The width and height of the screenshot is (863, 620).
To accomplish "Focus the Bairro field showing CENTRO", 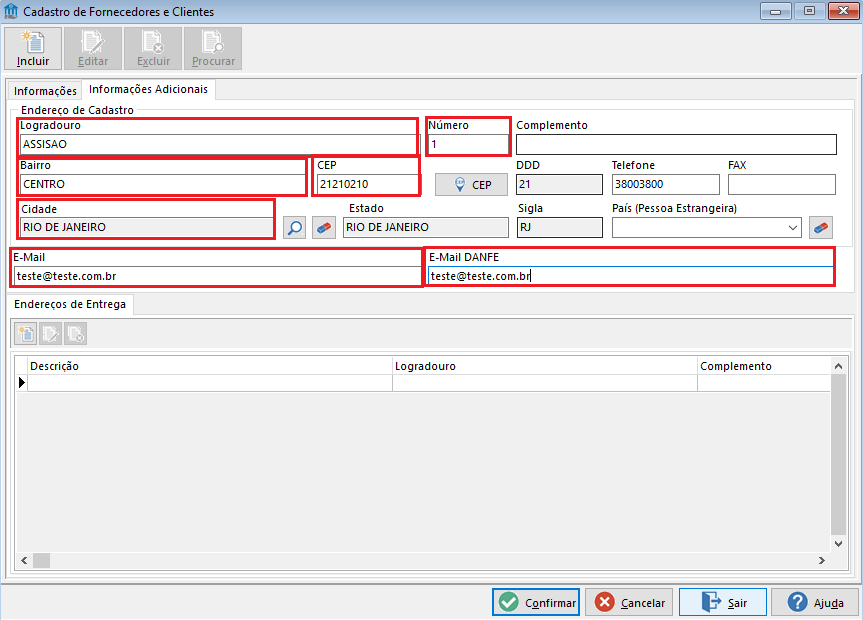I will 163,184.
